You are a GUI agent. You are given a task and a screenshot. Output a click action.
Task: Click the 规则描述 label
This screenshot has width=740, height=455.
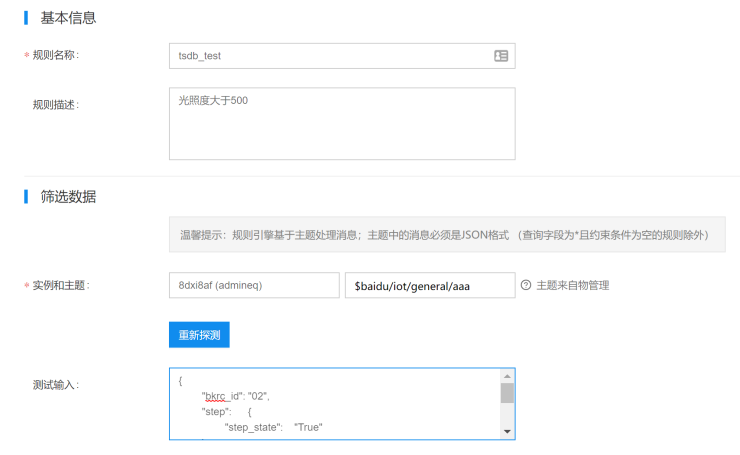[56, 105]
